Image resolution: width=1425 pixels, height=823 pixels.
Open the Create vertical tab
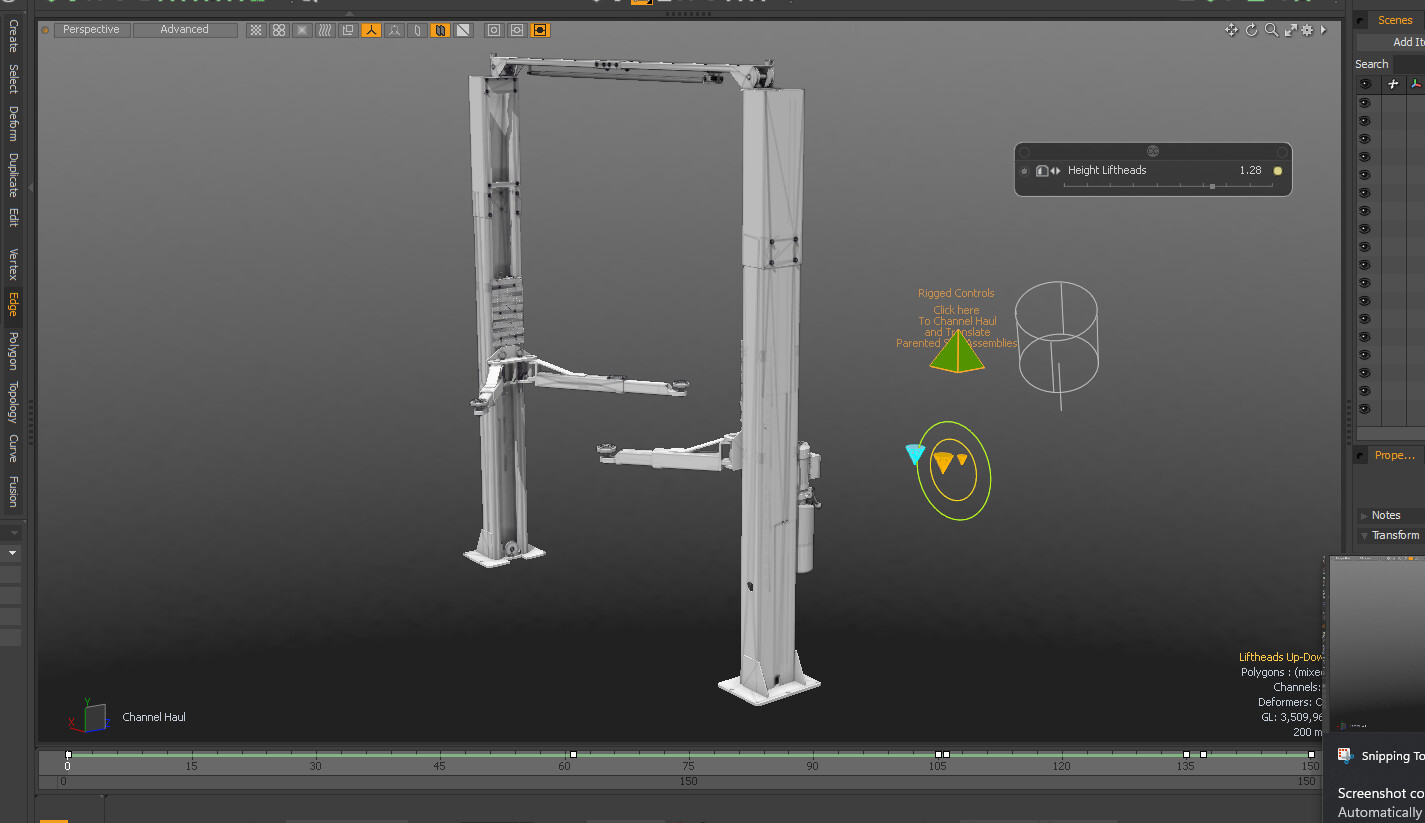click(13, 35)
